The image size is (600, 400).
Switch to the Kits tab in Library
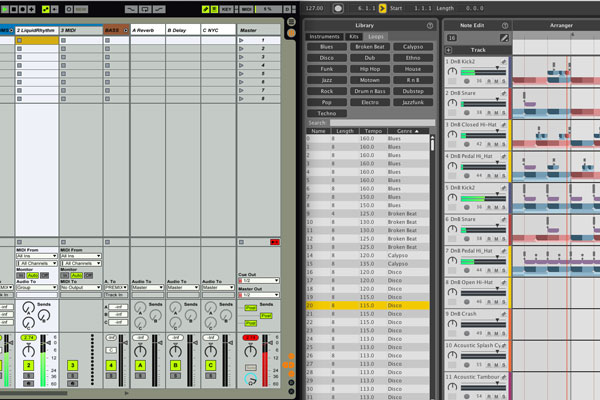click(354, 36)
